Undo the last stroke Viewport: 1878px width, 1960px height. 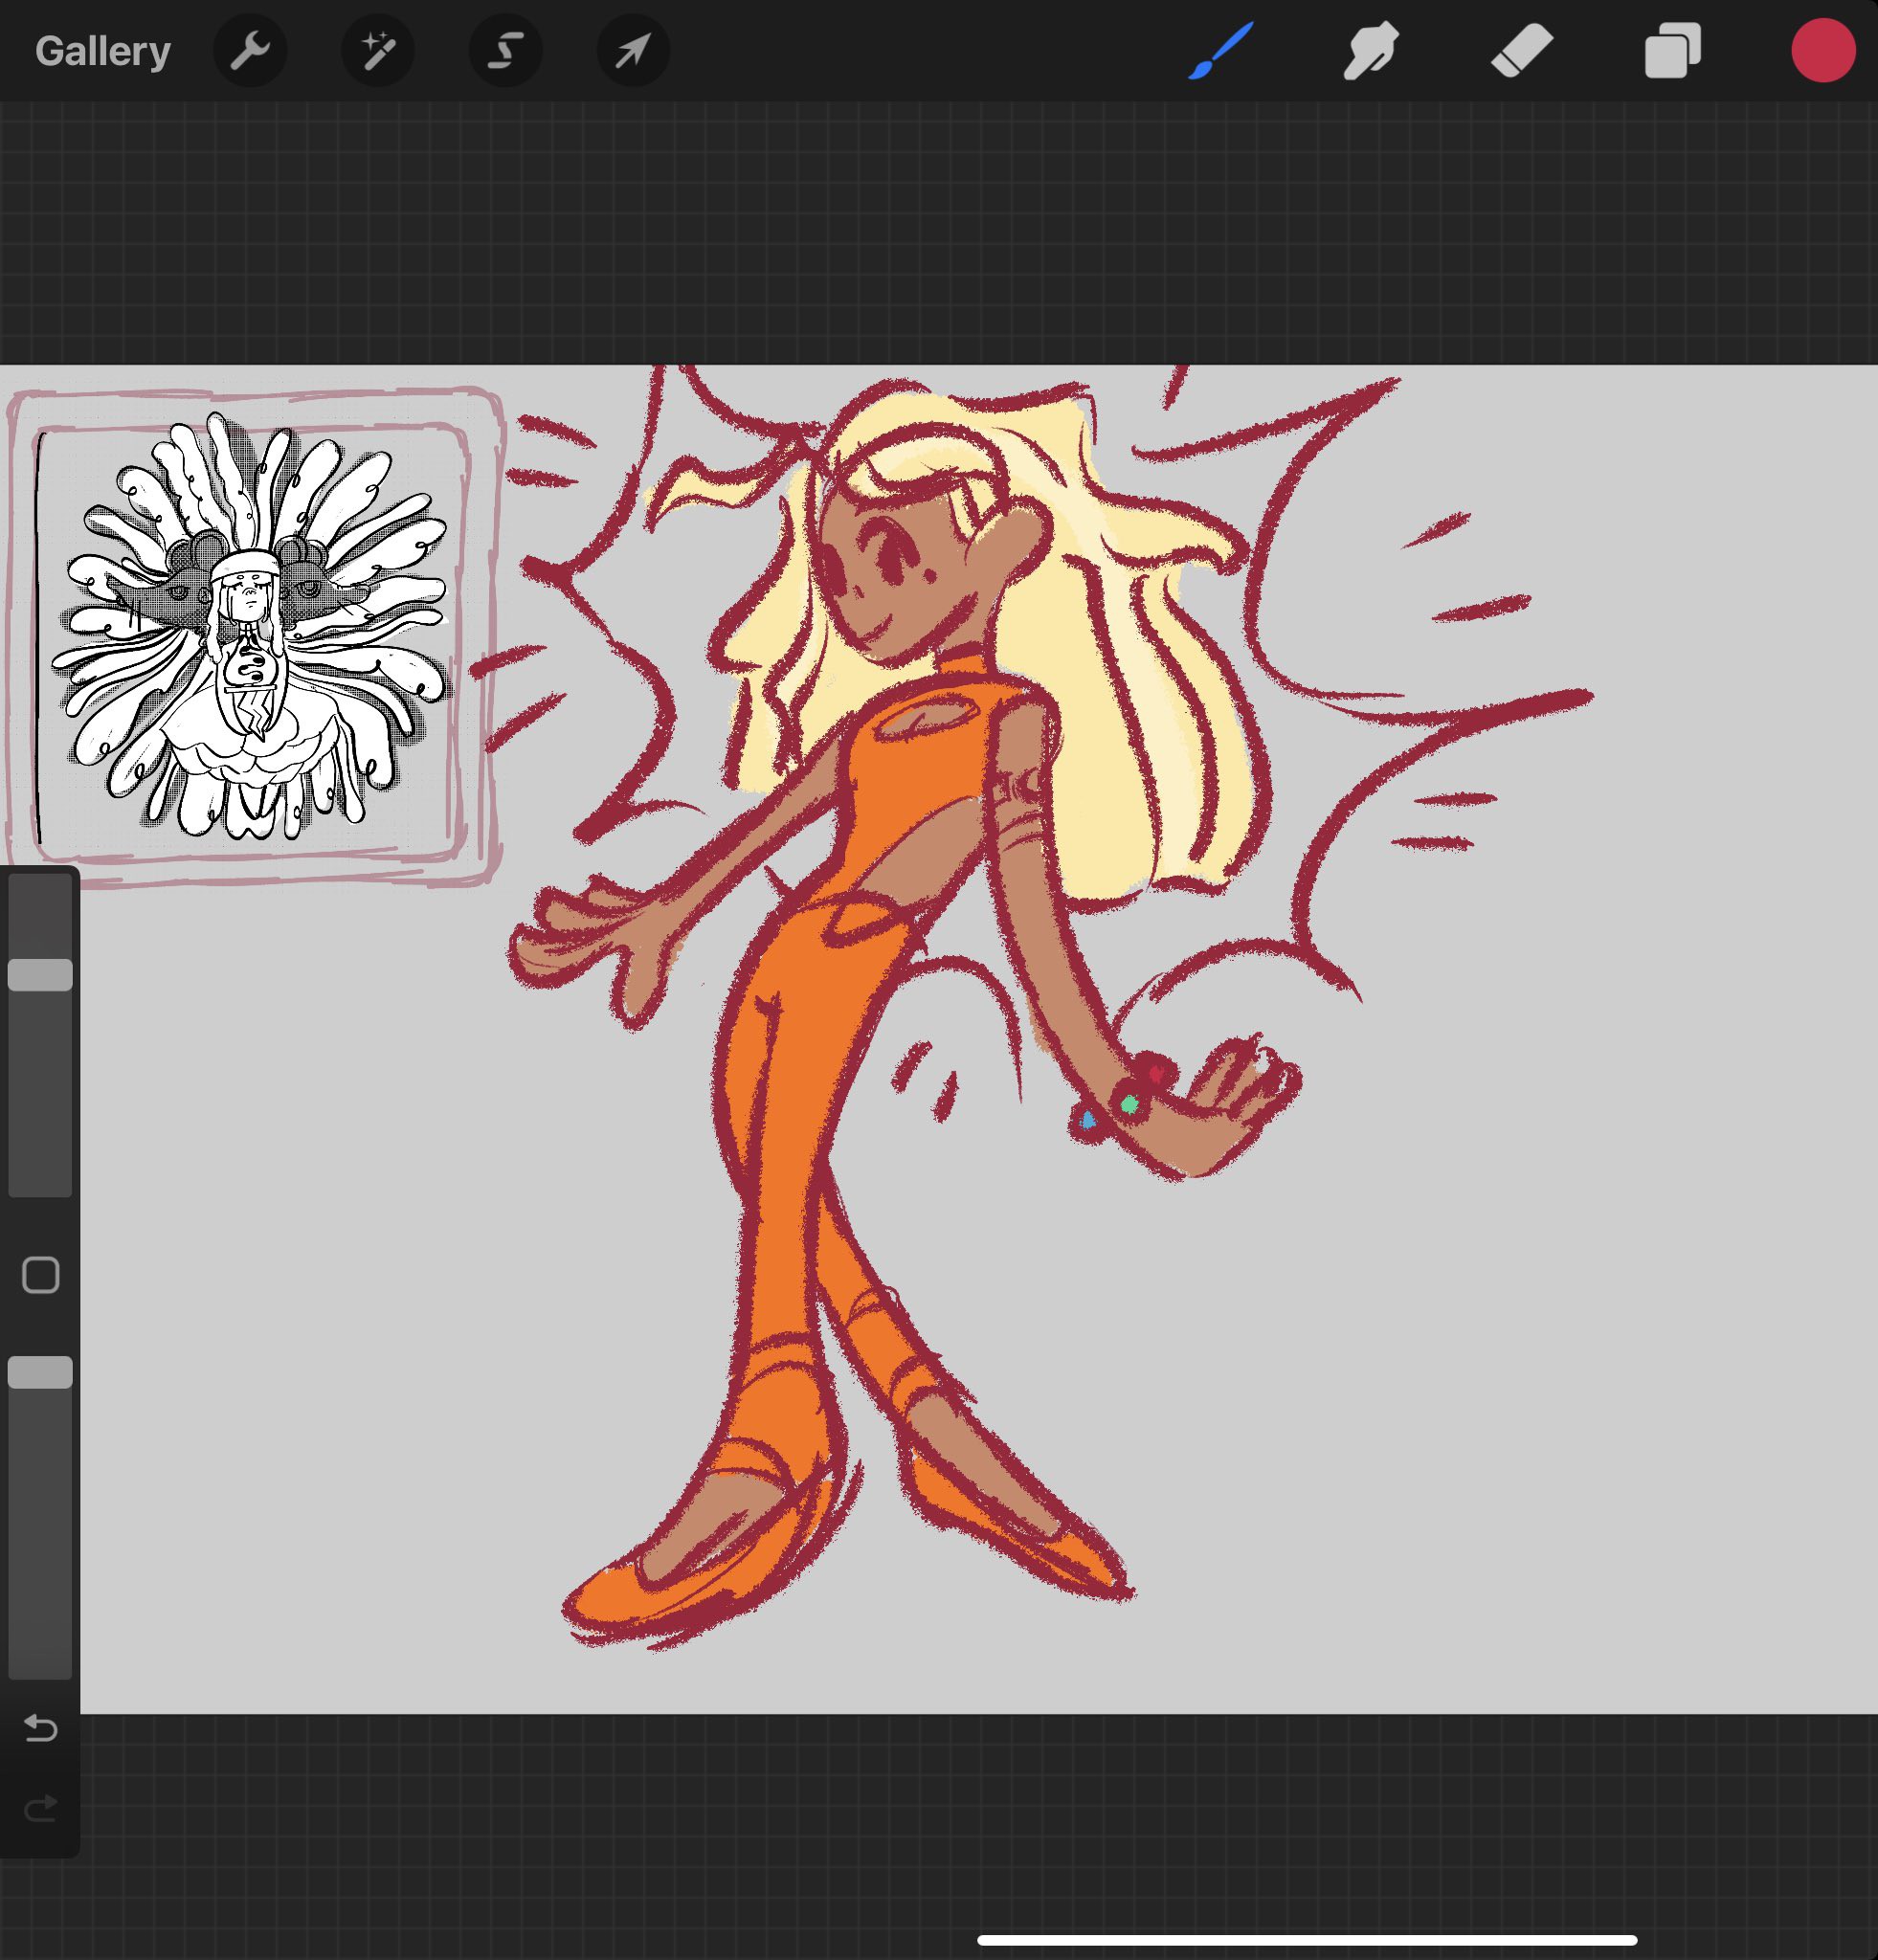point(40,1728)
